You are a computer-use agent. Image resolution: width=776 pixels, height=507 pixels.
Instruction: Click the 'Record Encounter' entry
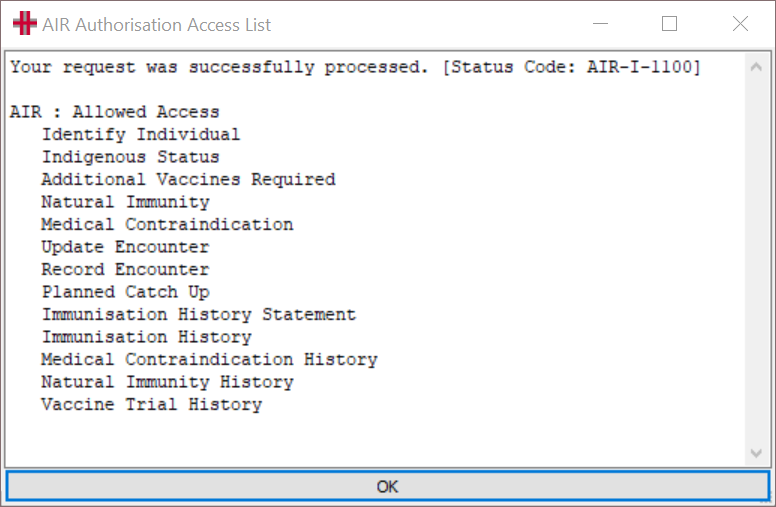click(x=125, y=269)
